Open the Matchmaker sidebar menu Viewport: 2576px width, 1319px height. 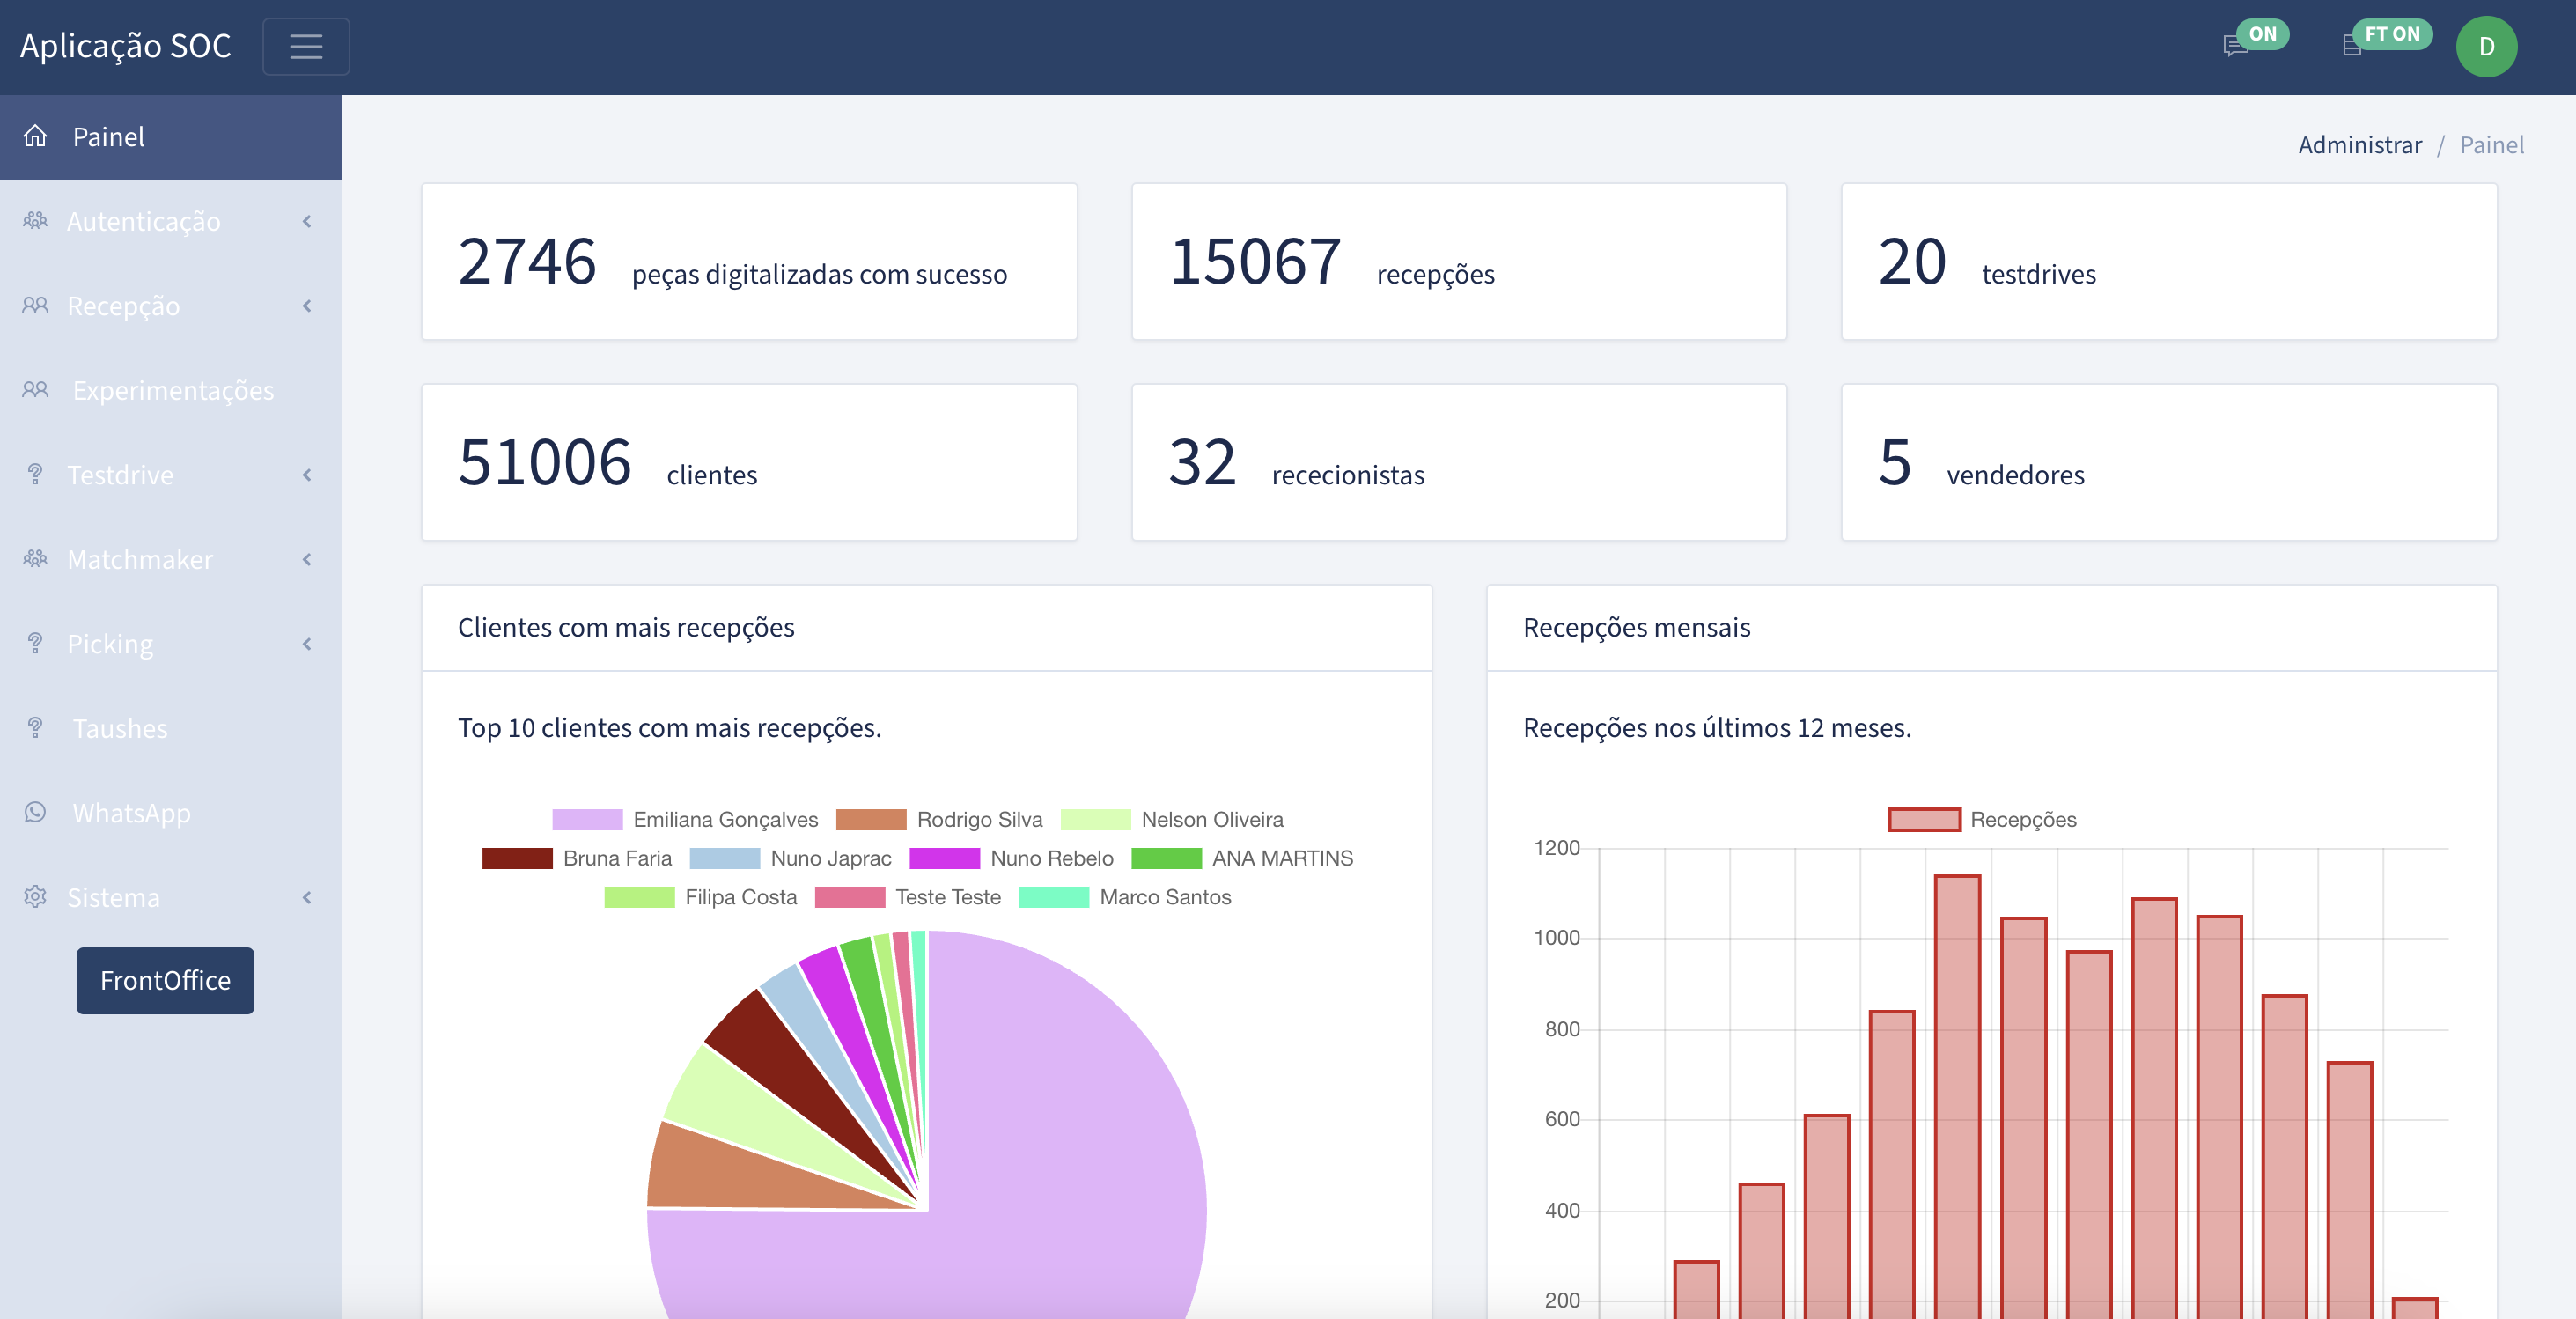[140, 559]
